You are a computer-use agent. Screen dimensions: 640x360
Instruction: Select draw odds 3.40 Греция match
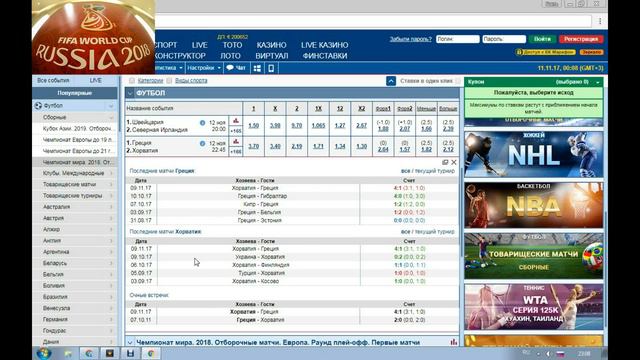tap(275, 146)
